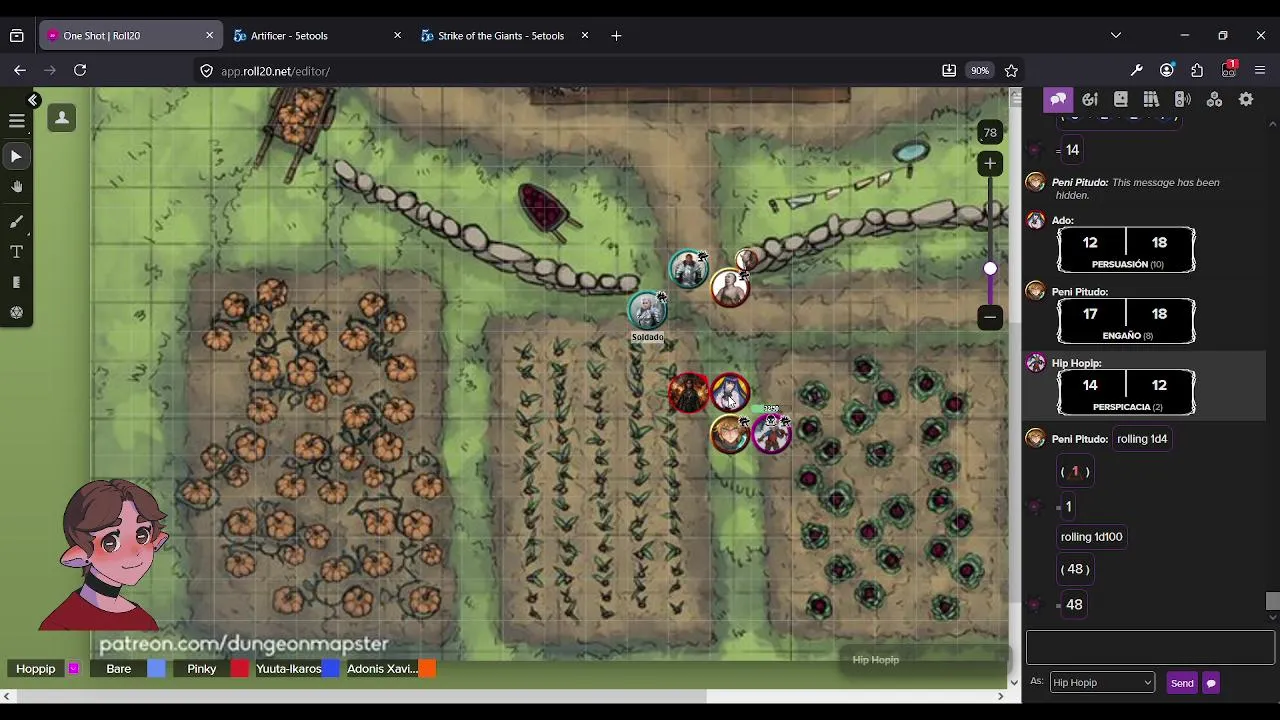This screenshot has width=1280, height=720.
Task: Click the rolling 1d4 formula text
Action: tap(1142, 439)
